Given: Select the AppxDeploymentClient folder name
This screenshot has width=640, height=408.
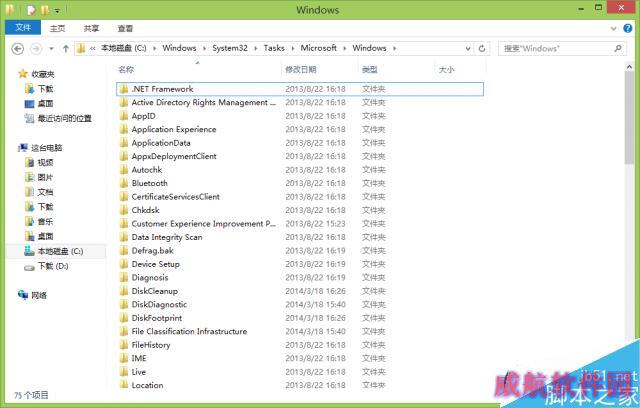Looking at the screenshot, I should (174, 156).
